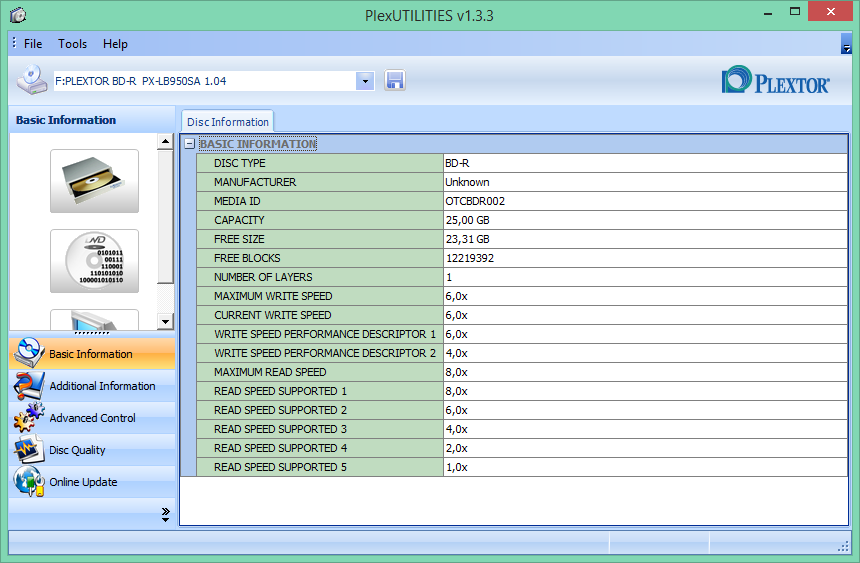Click the F:PLEXTOR BD-R drive combo box
The image size is (860, 563).
click(x=214, y=81)
